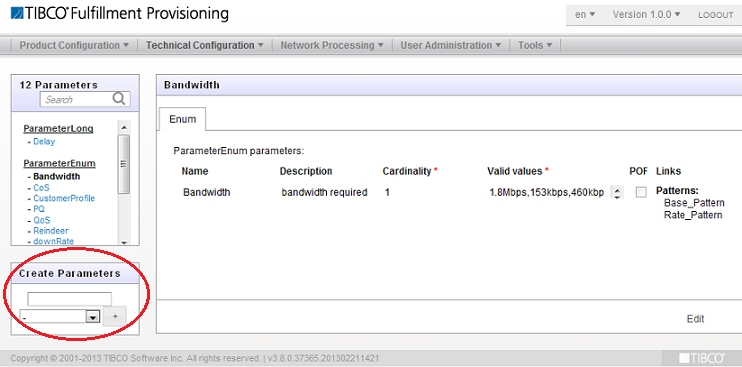This screenshot has width=742, height=367.
Task: Select the Delay parameter
Action: point(44,141)
